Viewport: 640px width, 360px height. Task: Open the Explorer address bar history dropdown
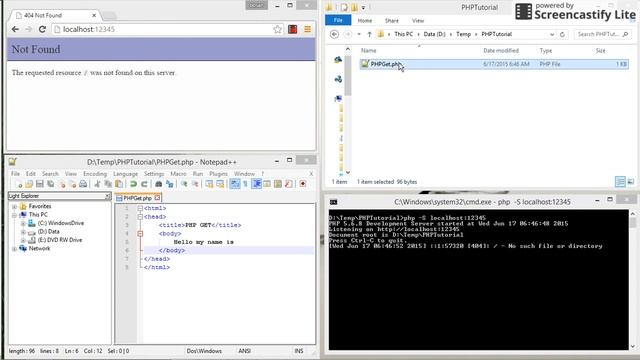point(552,34)
